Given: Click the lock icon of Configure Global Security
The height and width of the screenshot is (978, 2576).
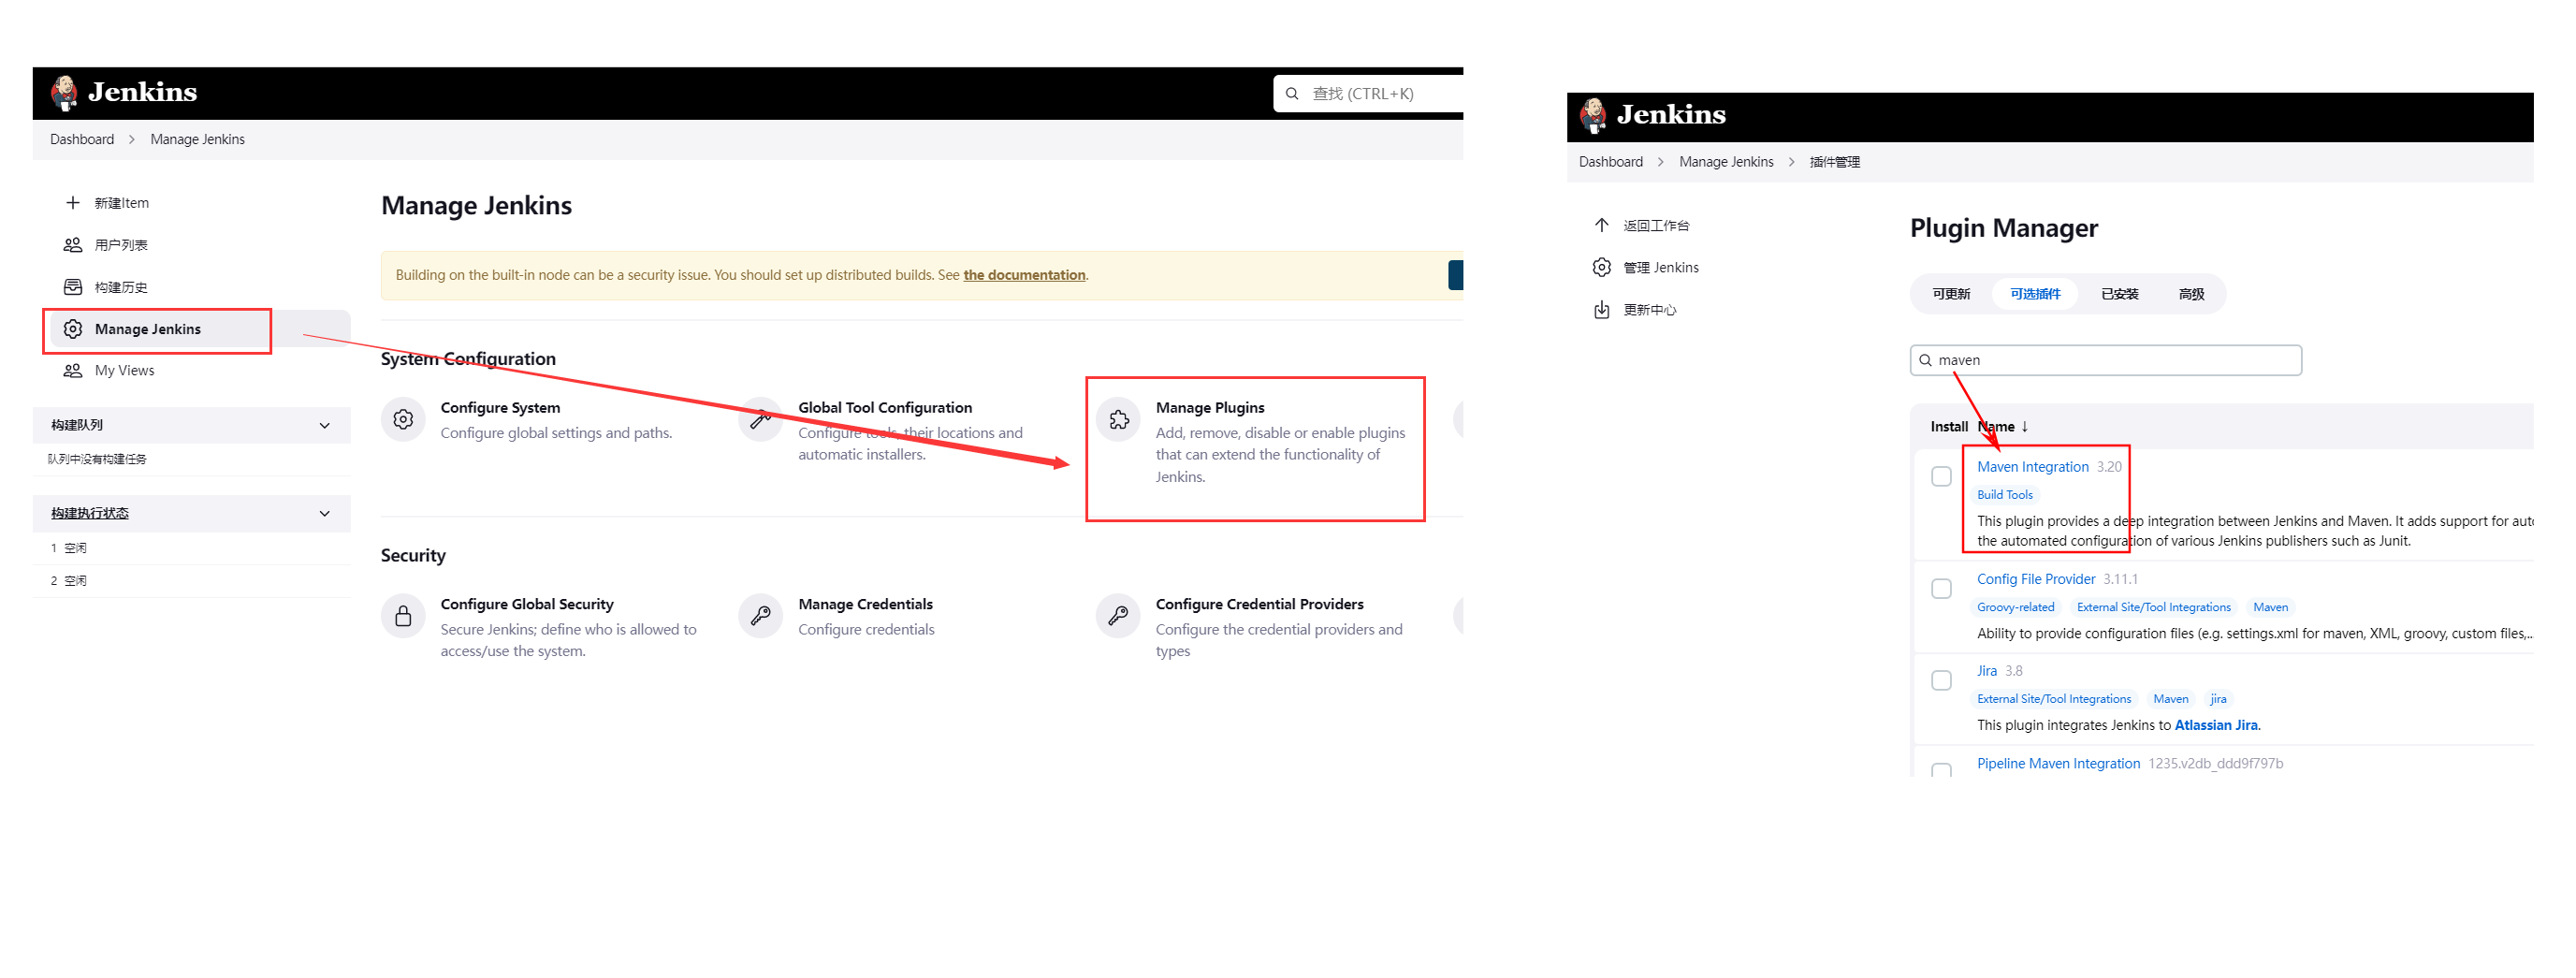Looking at the screenshot, I should tap(403, 616).
